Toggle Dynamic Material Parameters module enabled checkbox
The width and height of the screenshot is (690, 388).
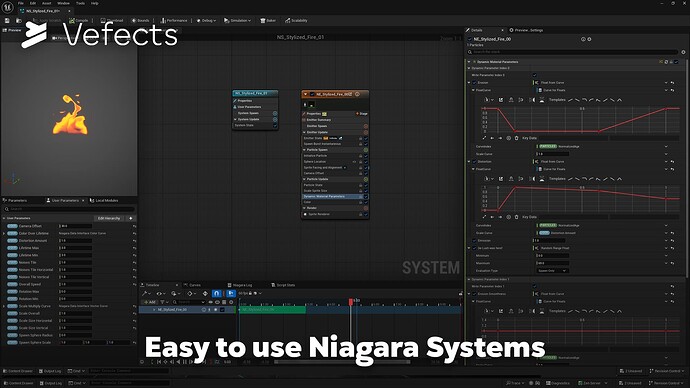point(676,62)
